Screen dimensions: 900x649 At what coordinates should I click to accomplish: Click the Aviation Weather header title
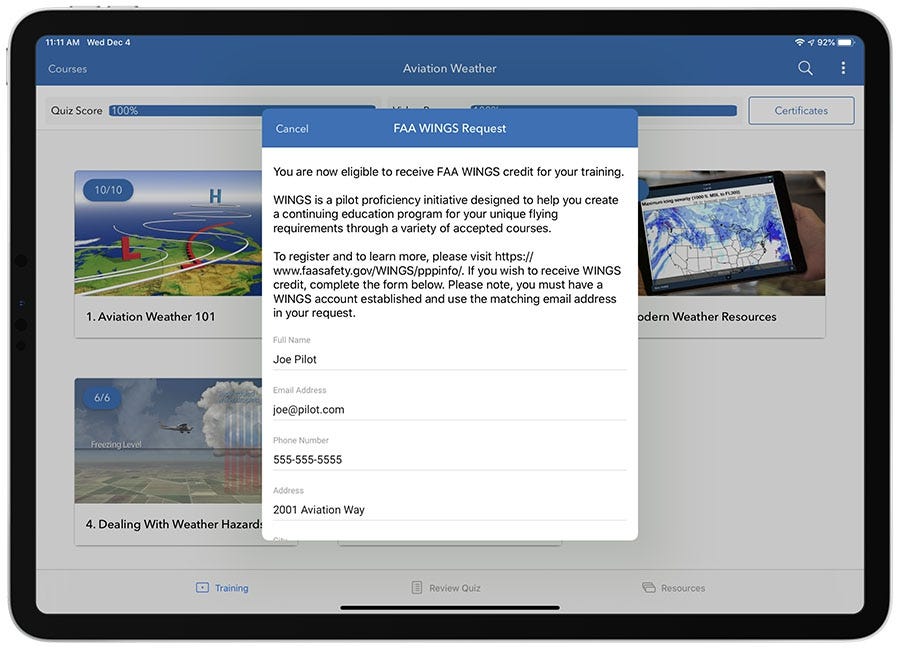pyautogui.click(x=449, y=68)
